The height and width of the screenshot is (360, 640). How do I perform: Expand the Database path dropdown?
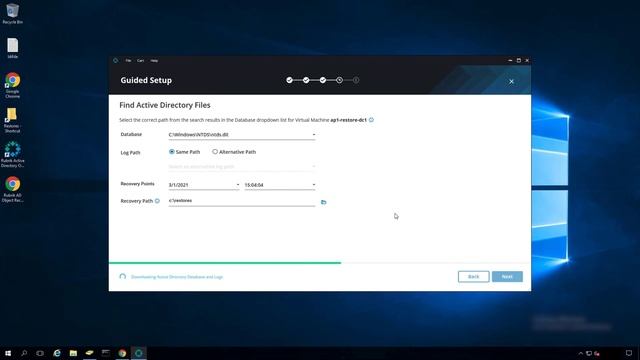click(x=242, y=135)
